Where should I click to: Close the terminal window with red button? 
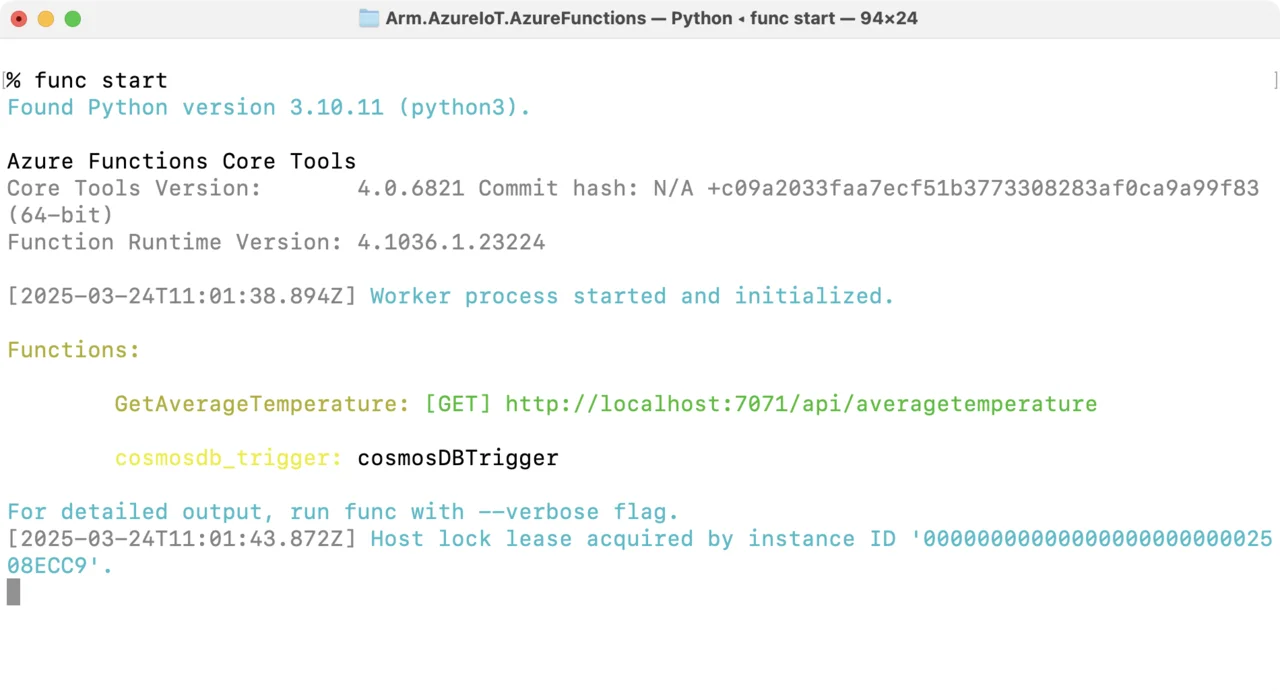point(19,18)
